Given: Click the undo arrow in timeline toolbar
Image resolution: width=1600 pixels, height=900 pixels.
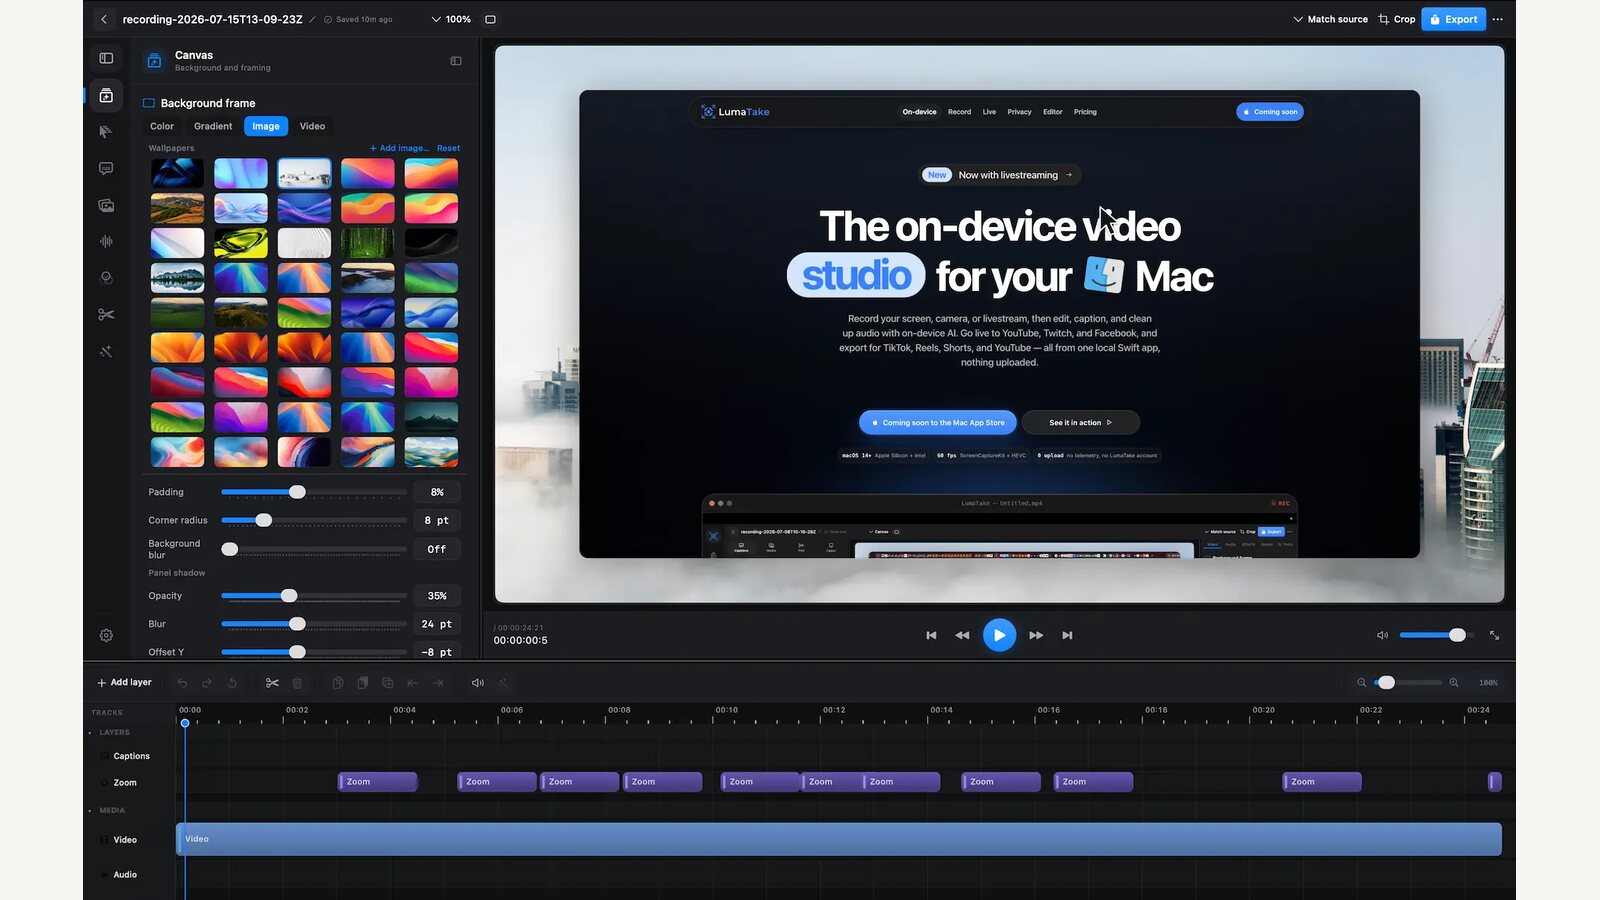Looking at the screenshot, I should pos(182,683).
